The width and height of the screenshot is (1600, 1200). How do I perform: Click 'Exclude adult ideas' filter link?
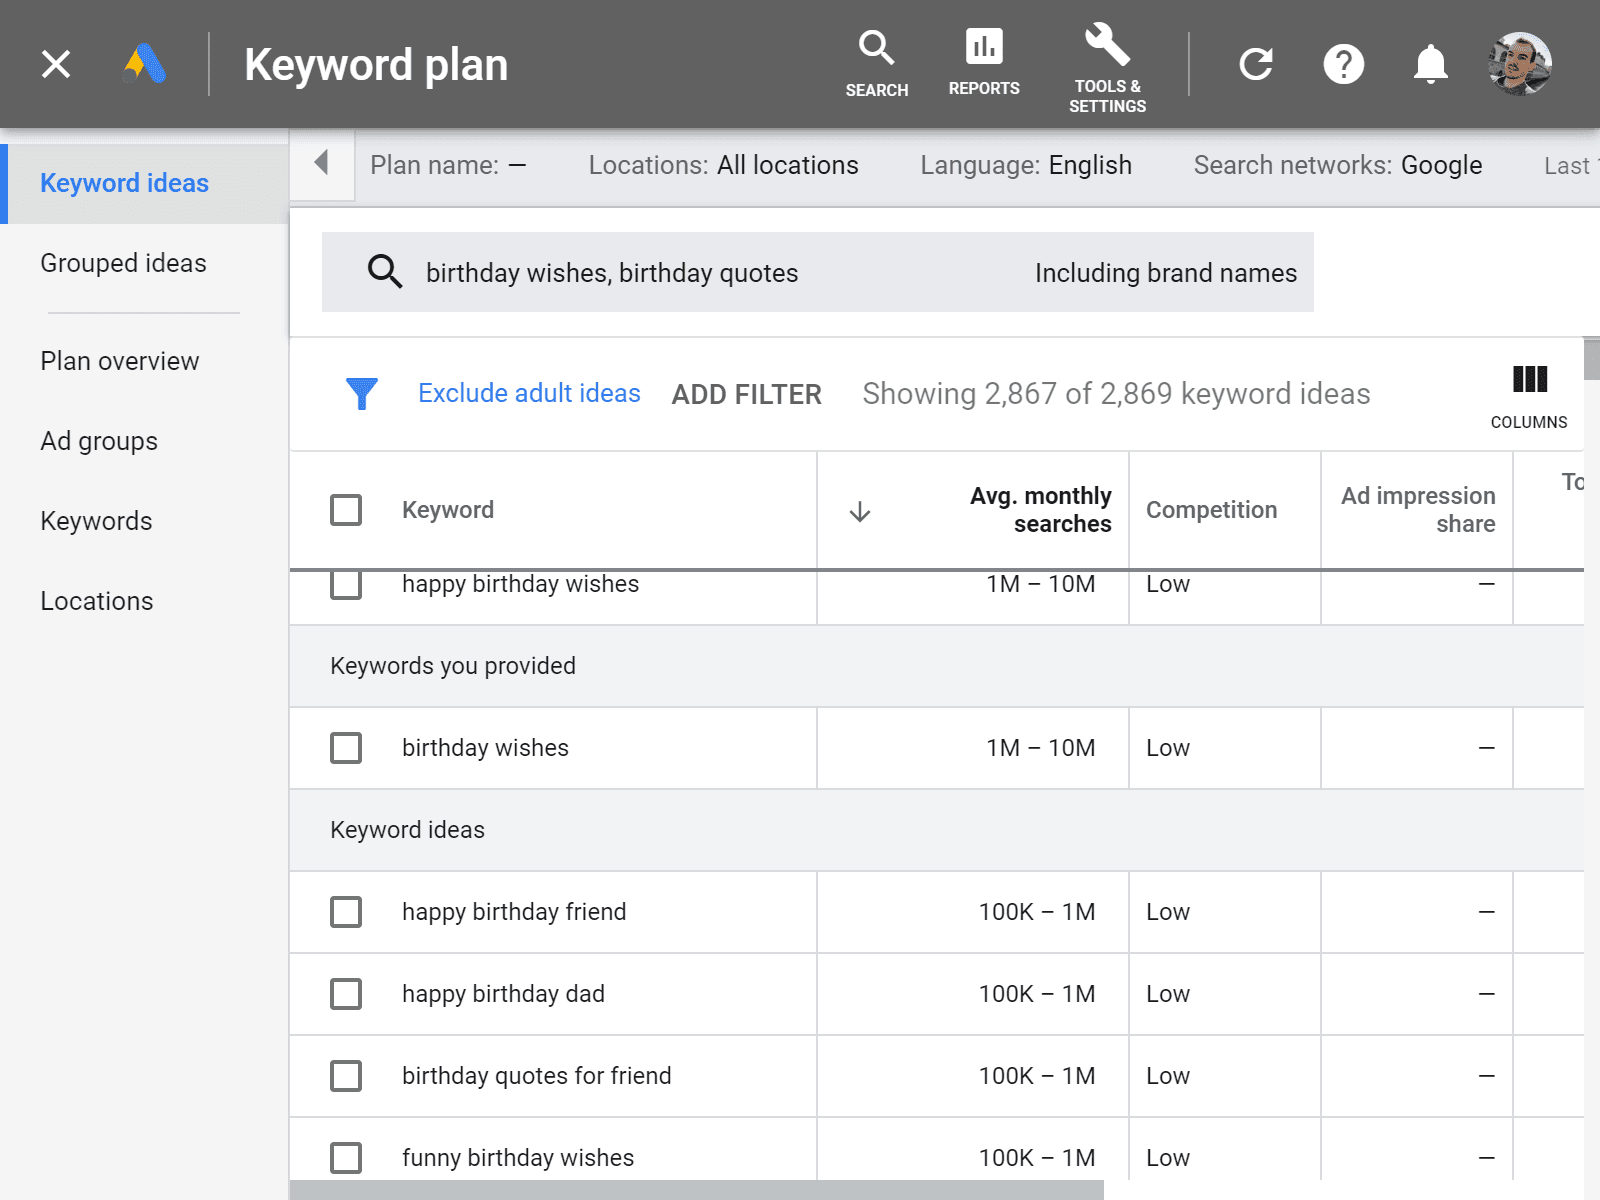pos(529,393)
